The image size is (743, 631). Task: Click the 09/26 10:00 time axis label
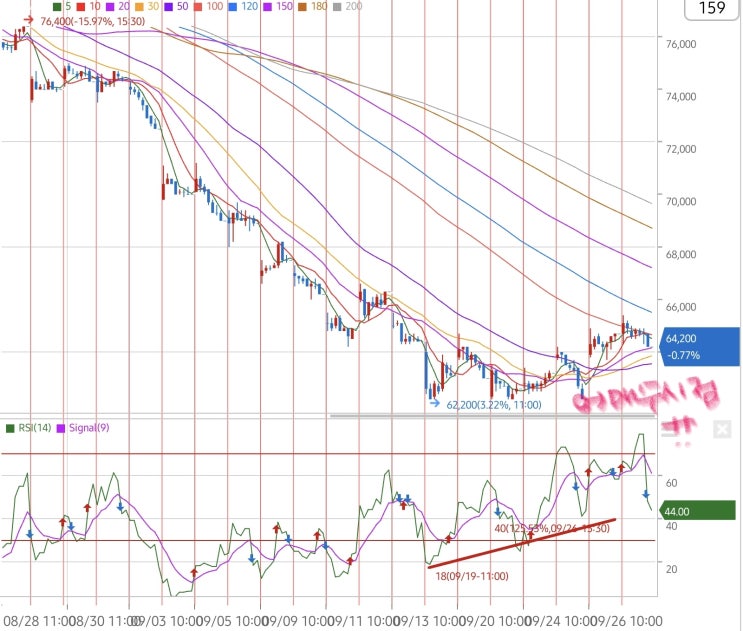[x=625, y=621]
